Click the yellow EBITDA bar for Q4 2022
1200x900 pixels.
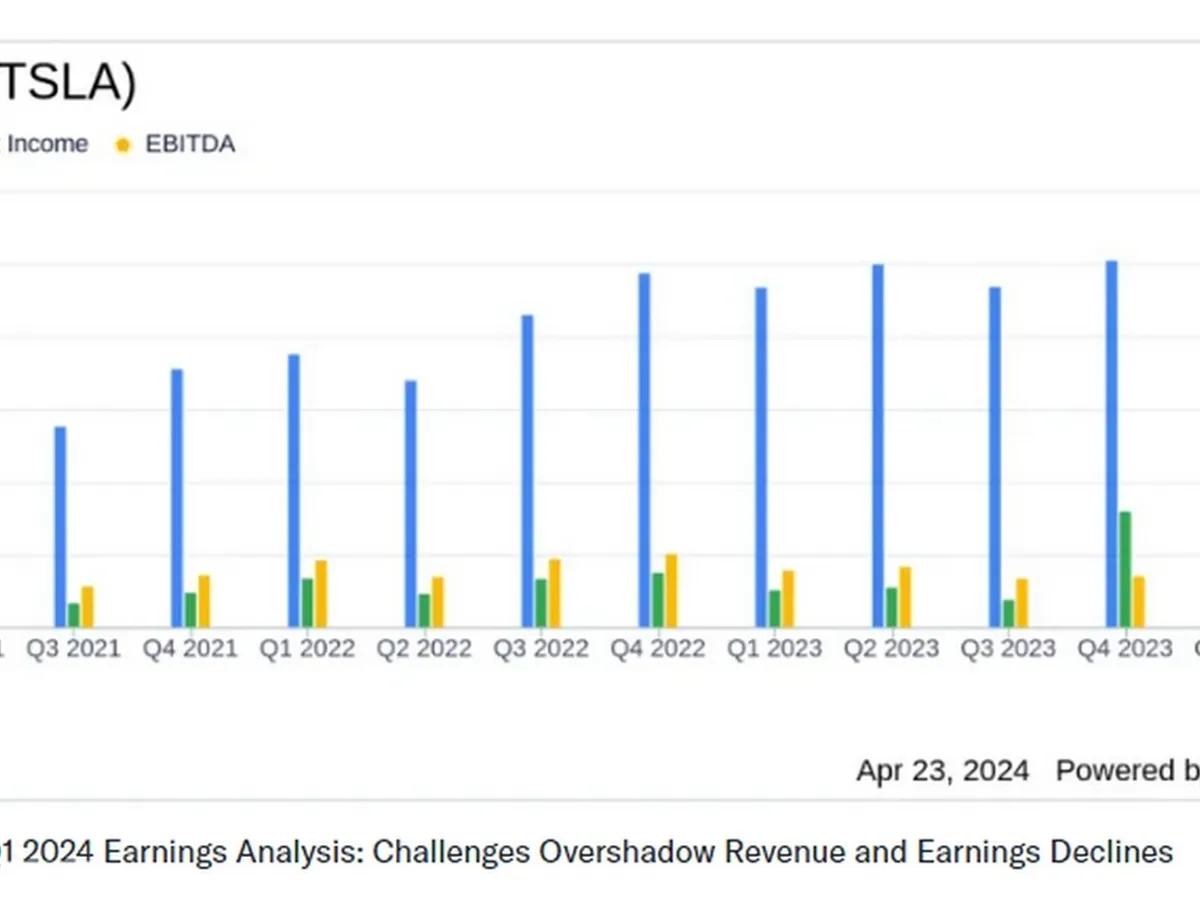(671, 590)
